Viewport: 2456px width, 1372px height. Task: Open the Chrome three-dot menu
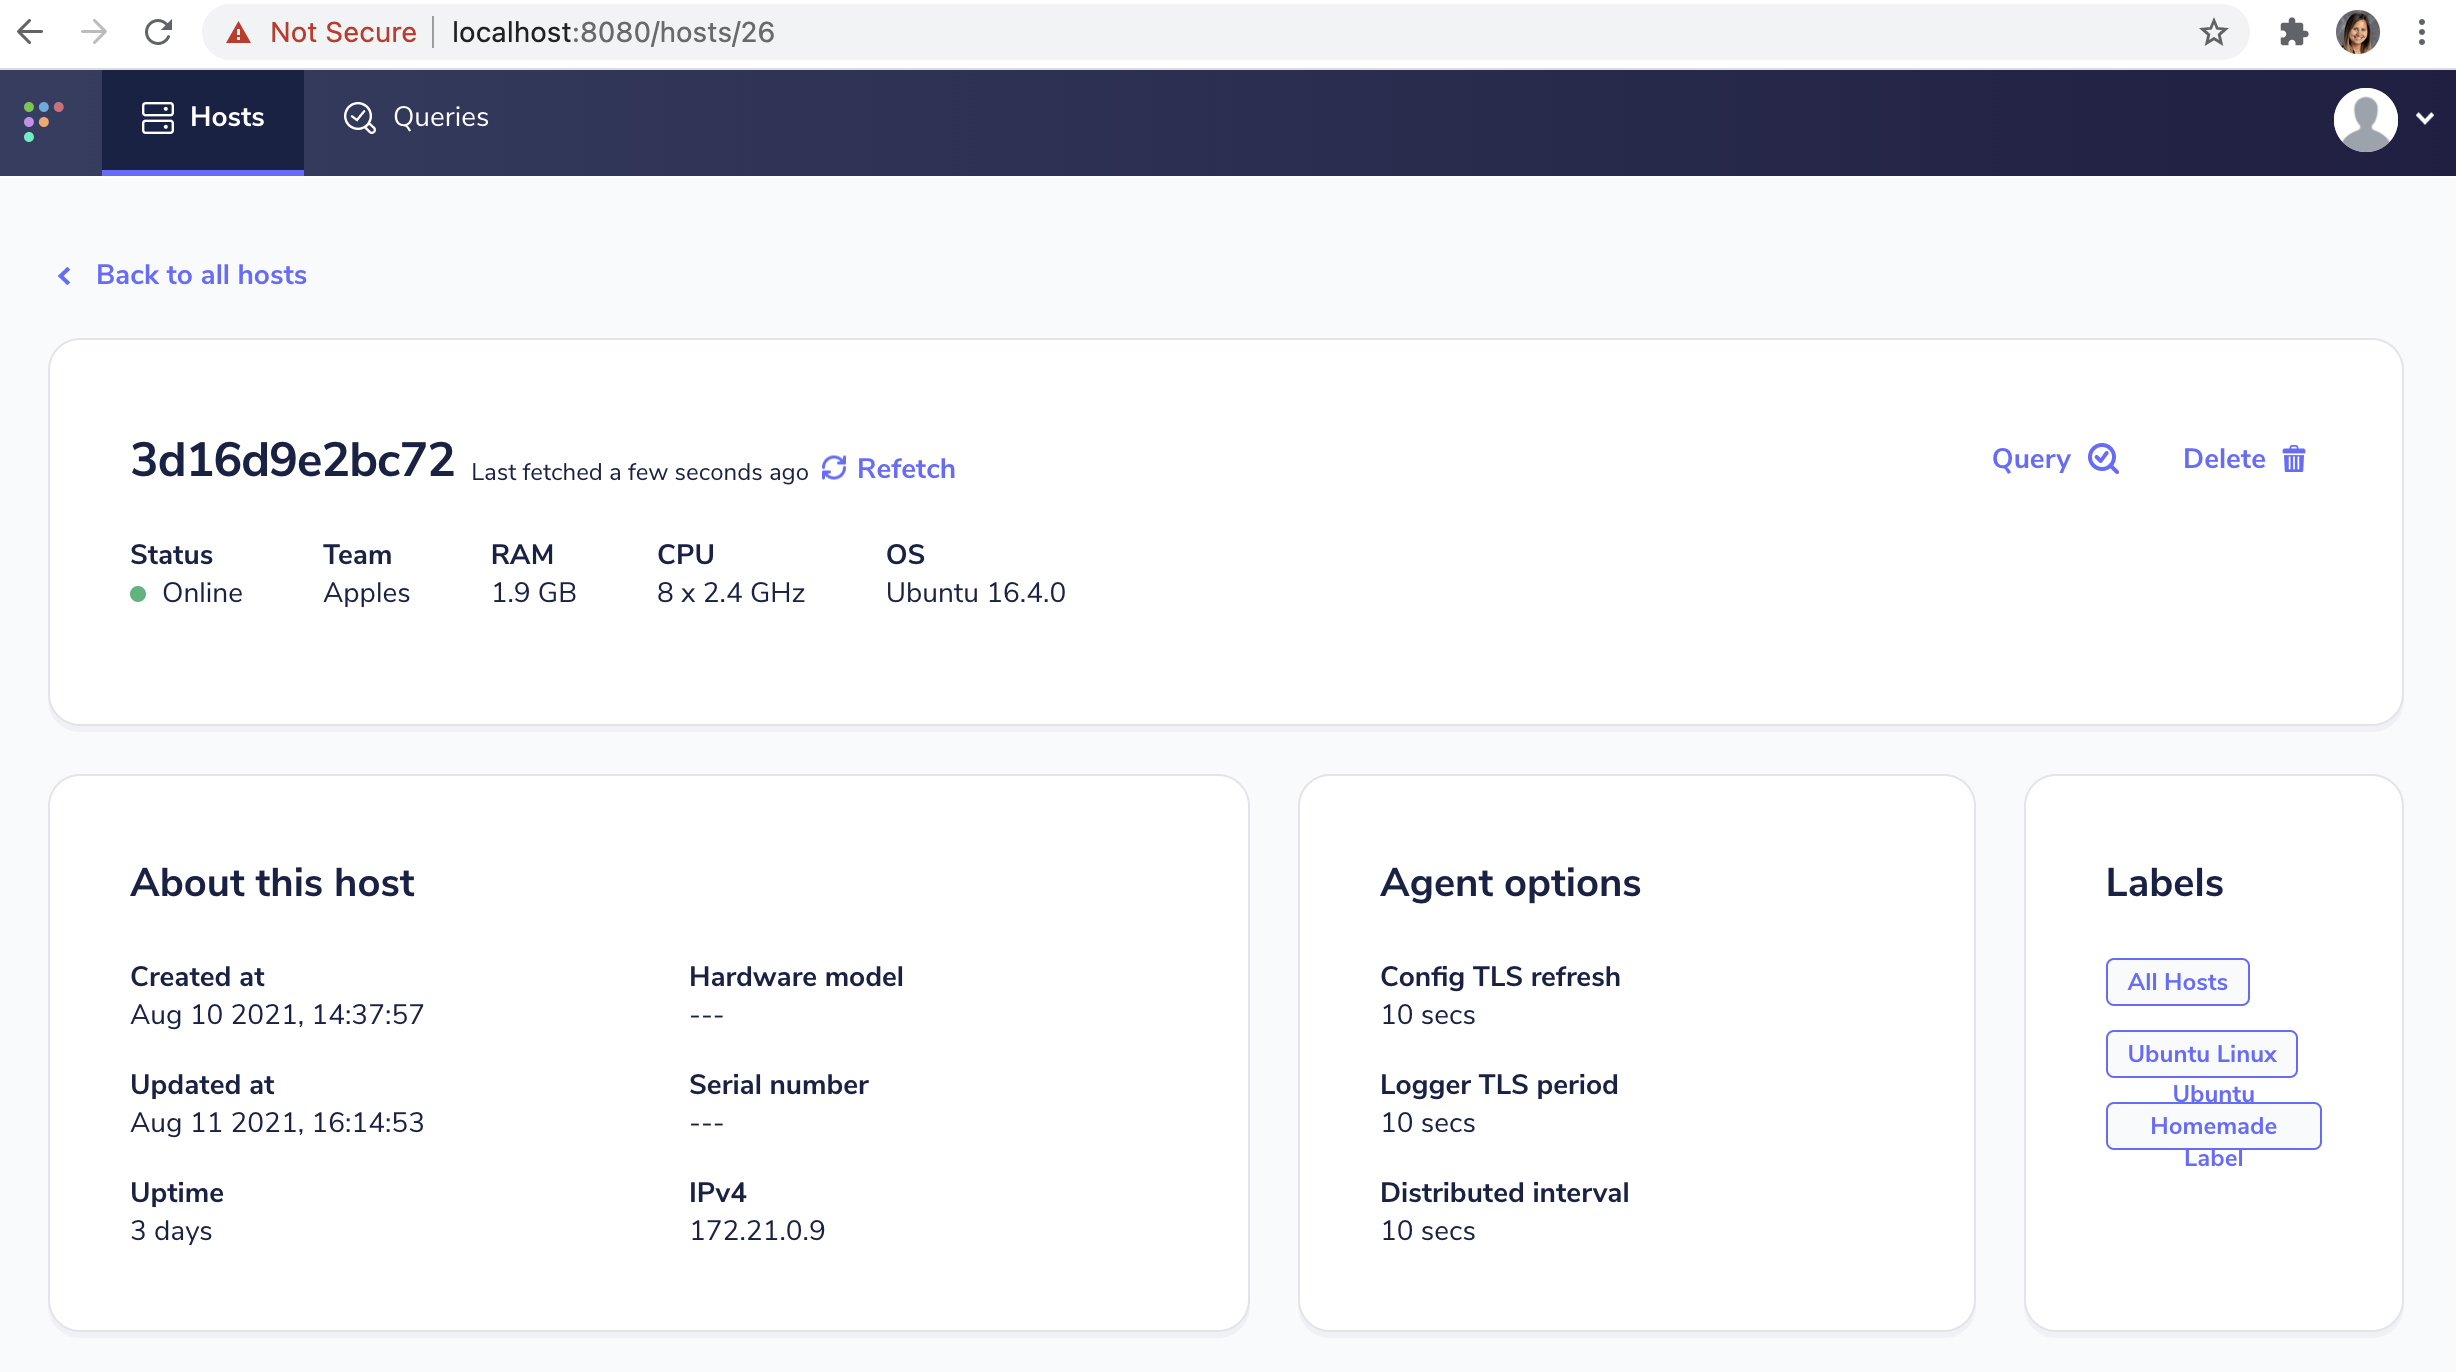click(2422, 33)
